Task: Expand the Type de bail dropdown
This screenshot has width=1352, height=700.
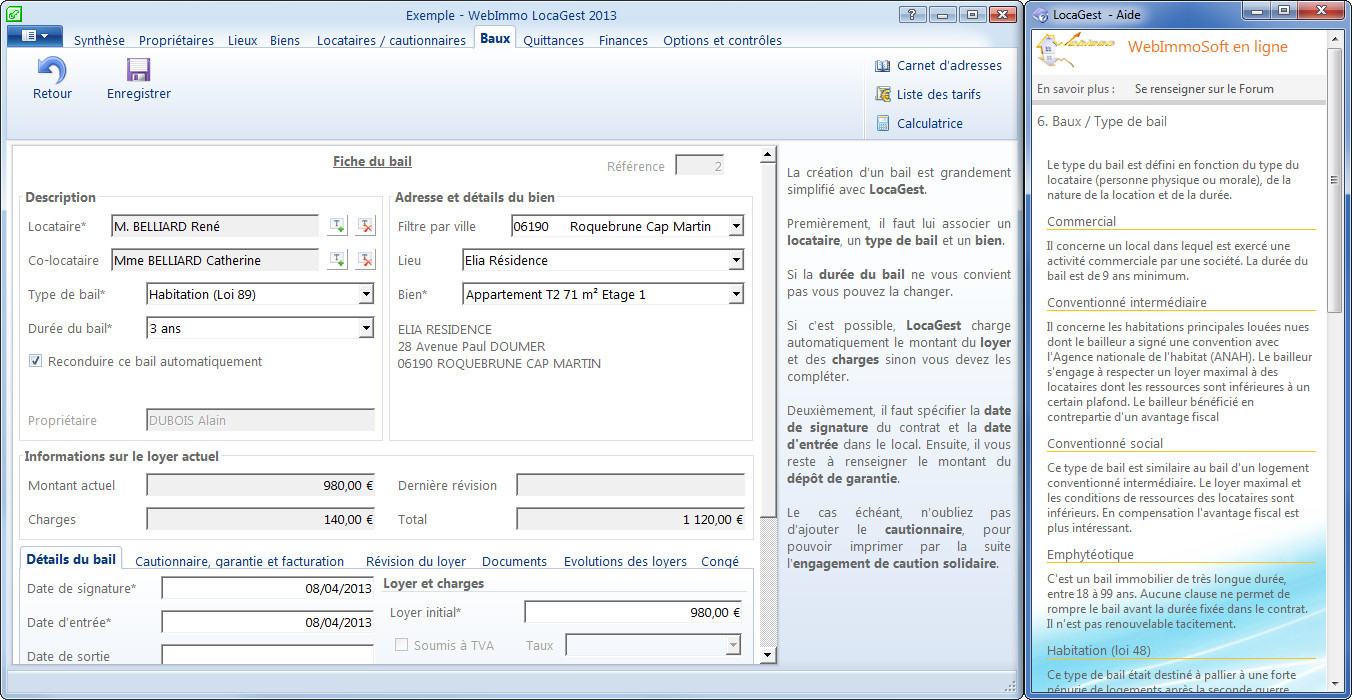Action: 366,294
